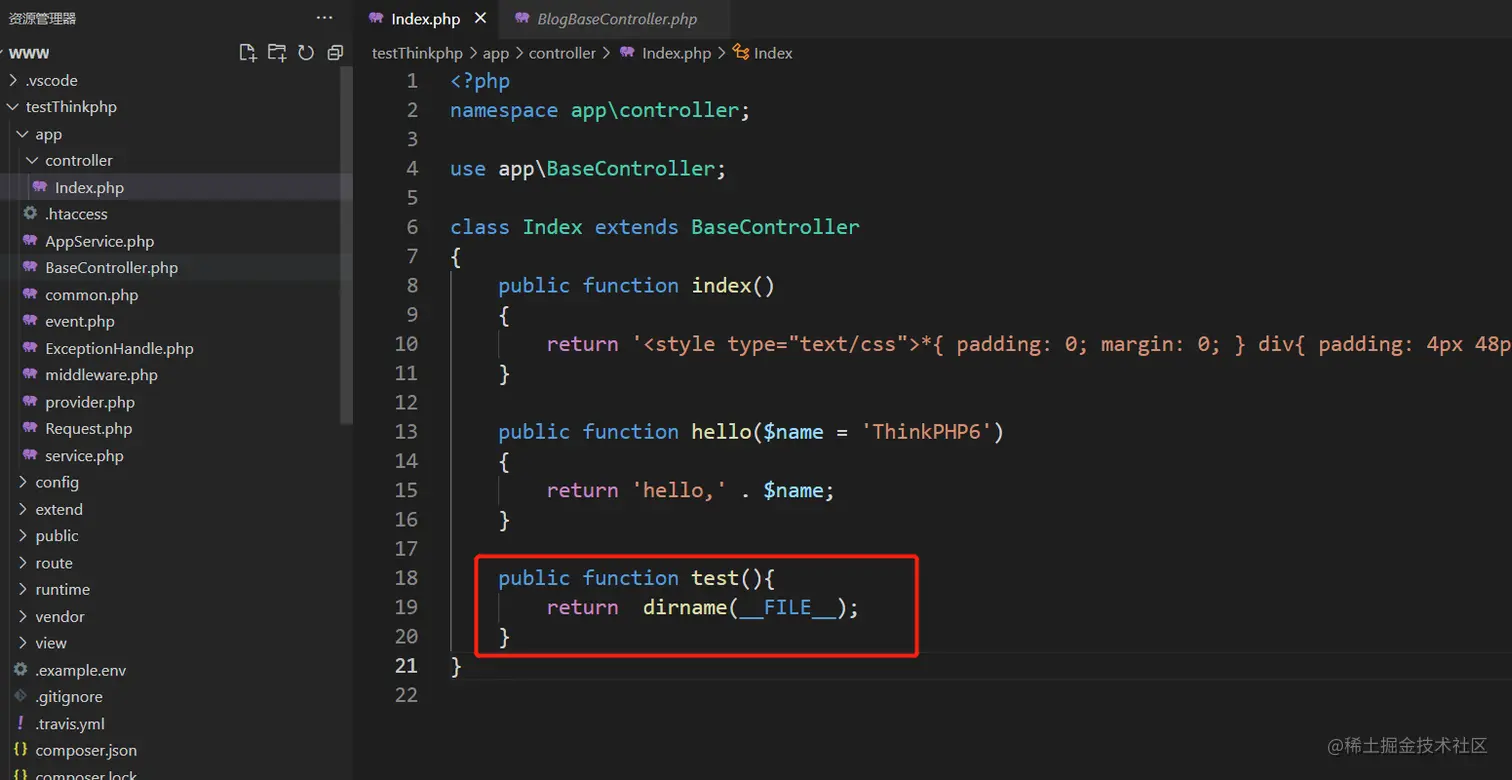
Task: Click the <?php opening tag on line 1
Action: click(480, 81)
